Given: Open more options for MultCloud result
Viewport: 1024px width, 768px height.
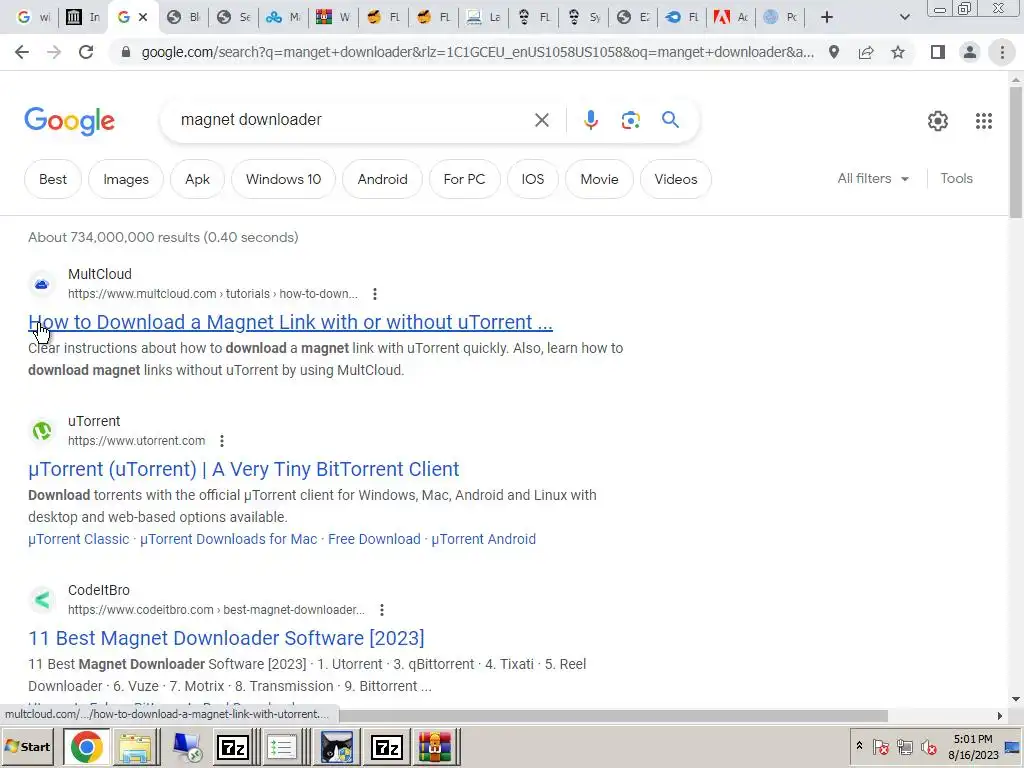Looking at the screenshot, I should click(375, 294).
